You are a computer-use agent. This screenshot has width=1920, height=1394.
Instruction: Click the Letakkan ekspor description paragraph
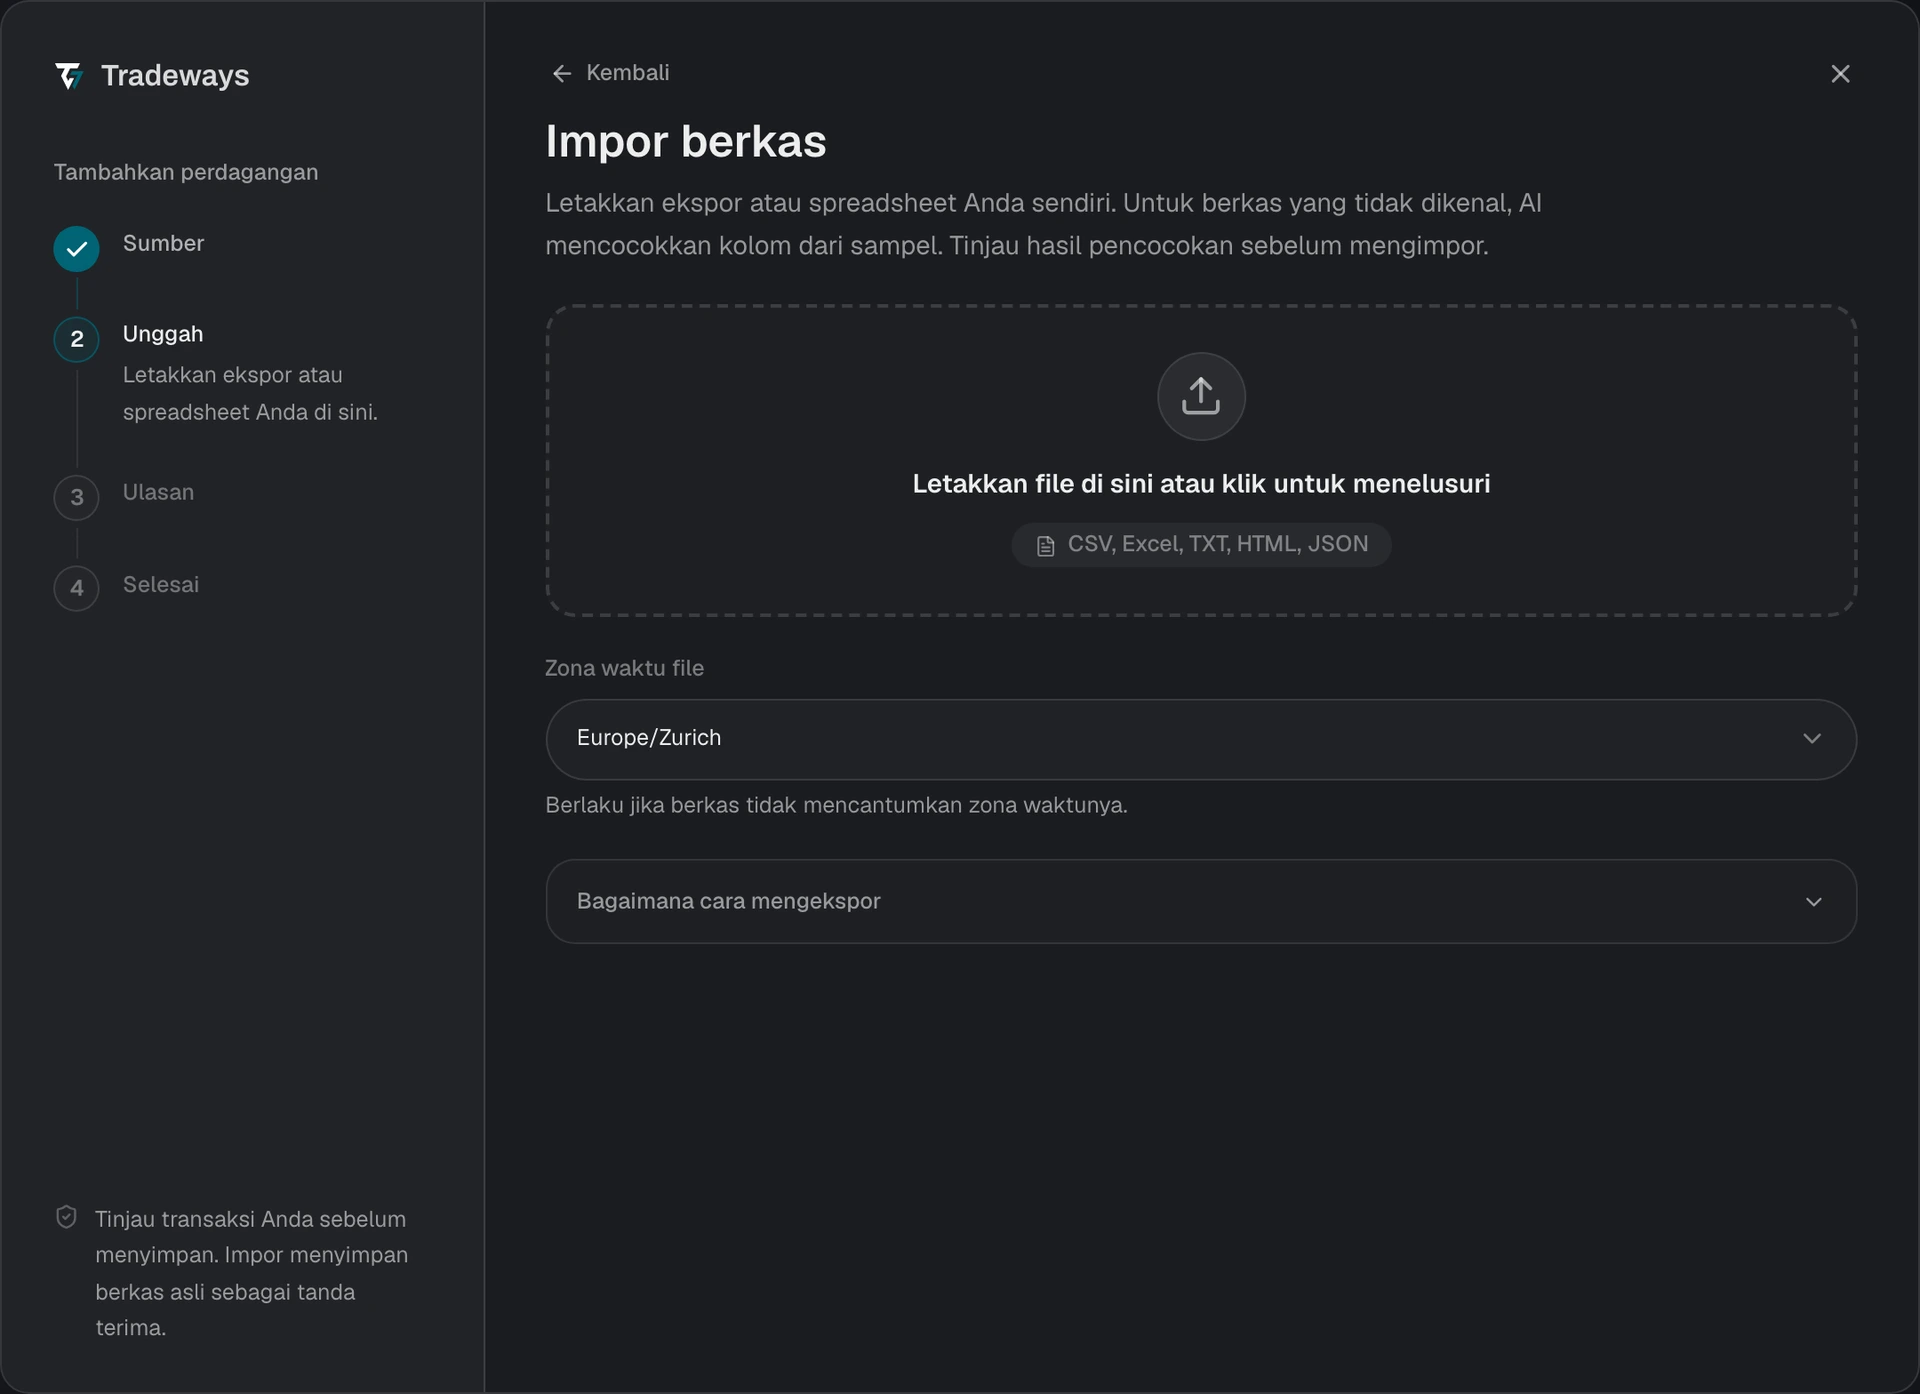coord(1043,224)
